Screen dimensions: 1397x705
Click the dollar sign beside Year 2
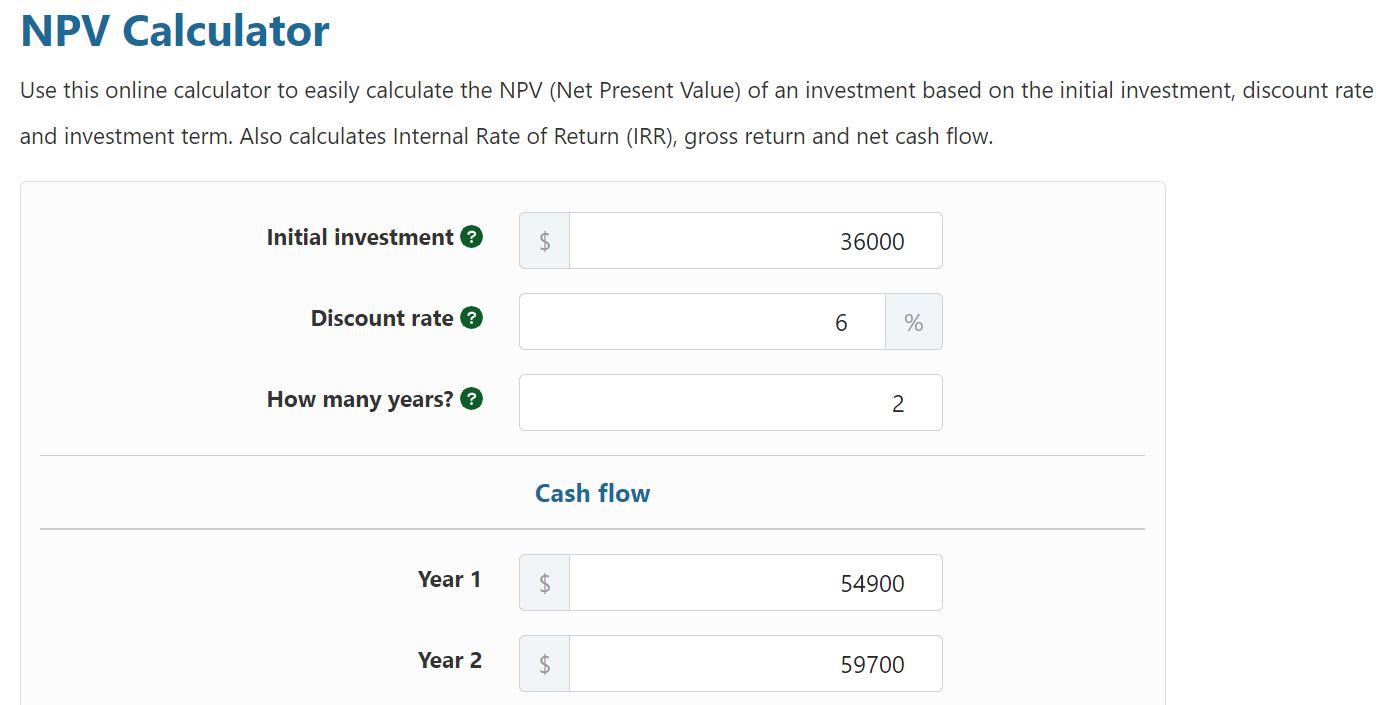(x=543, y=663)
